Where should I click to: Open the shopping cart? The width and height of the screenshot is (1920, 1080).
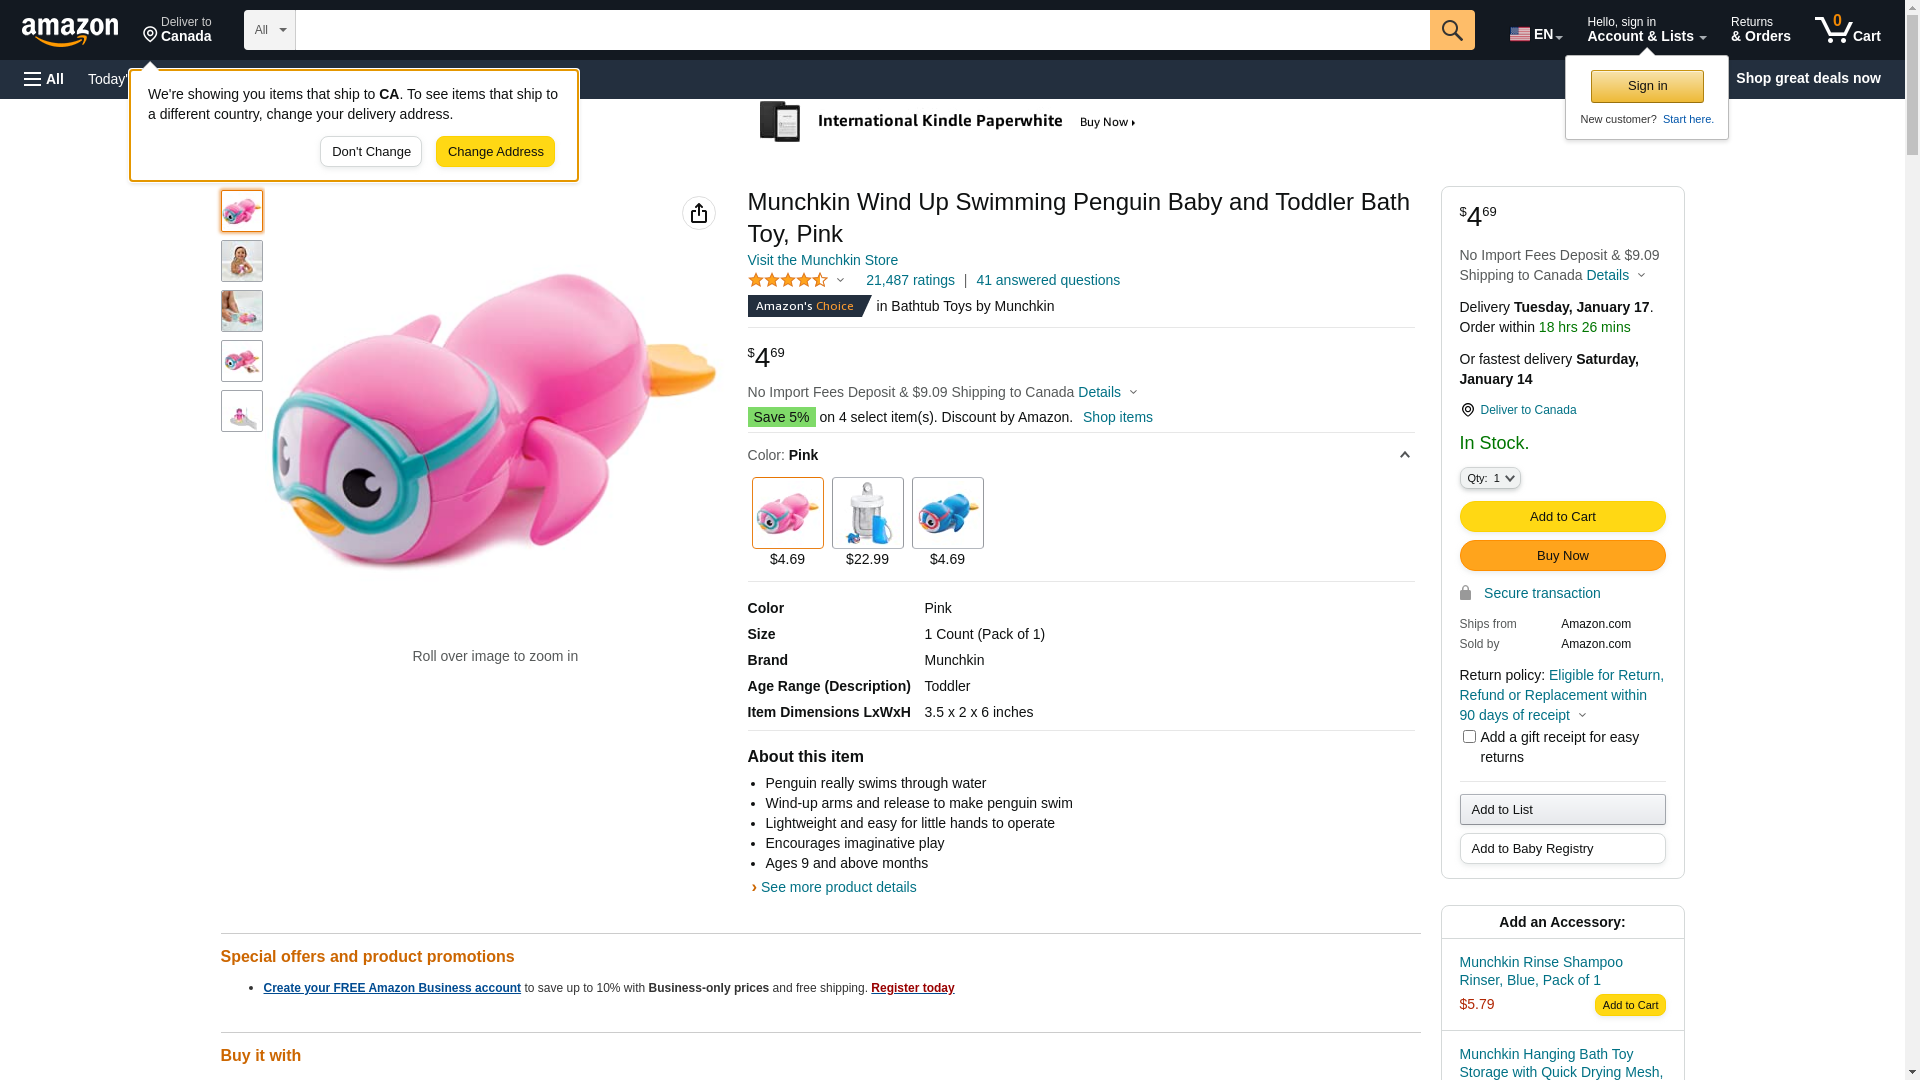click(1847, 30)
